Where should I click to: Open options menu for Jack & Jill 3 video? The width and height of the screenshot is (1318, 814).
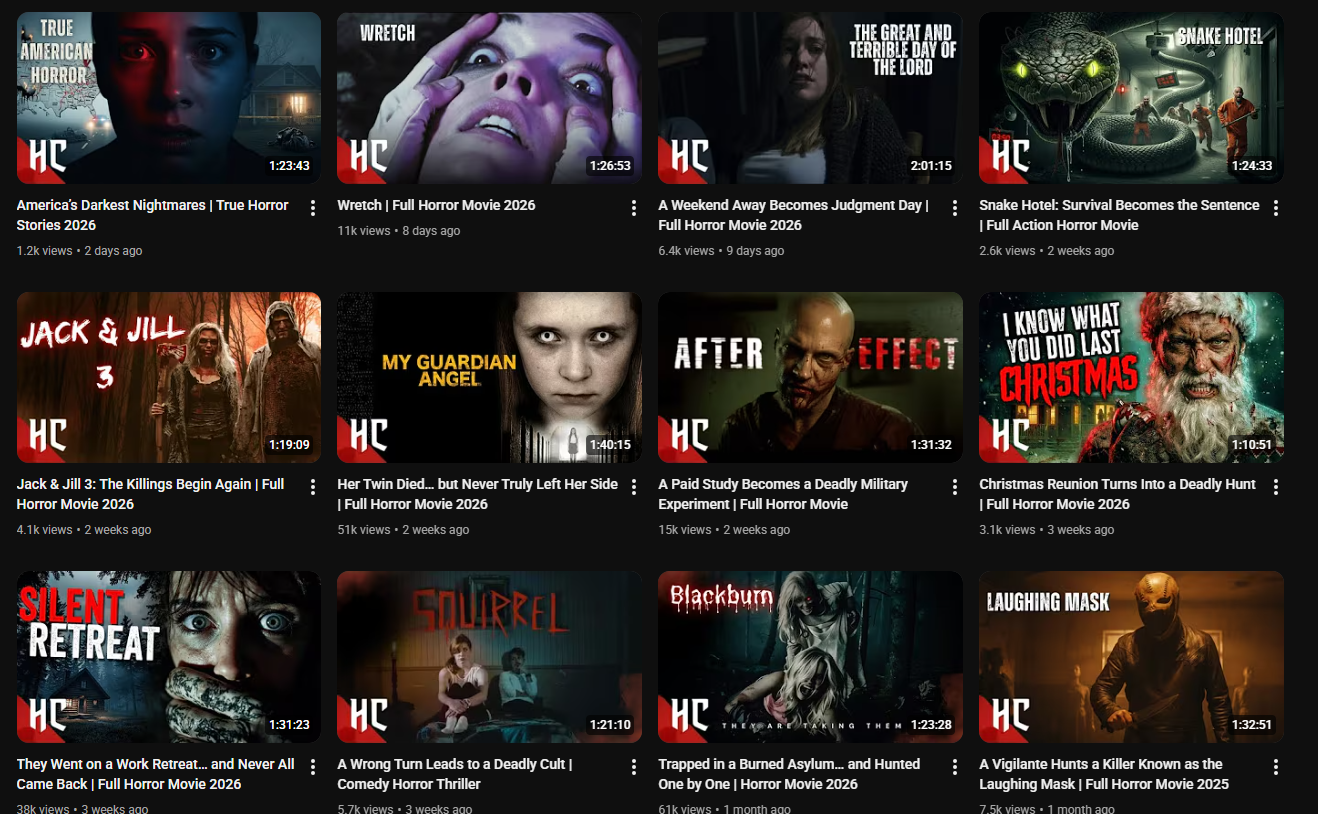click(x=313, y=487)
